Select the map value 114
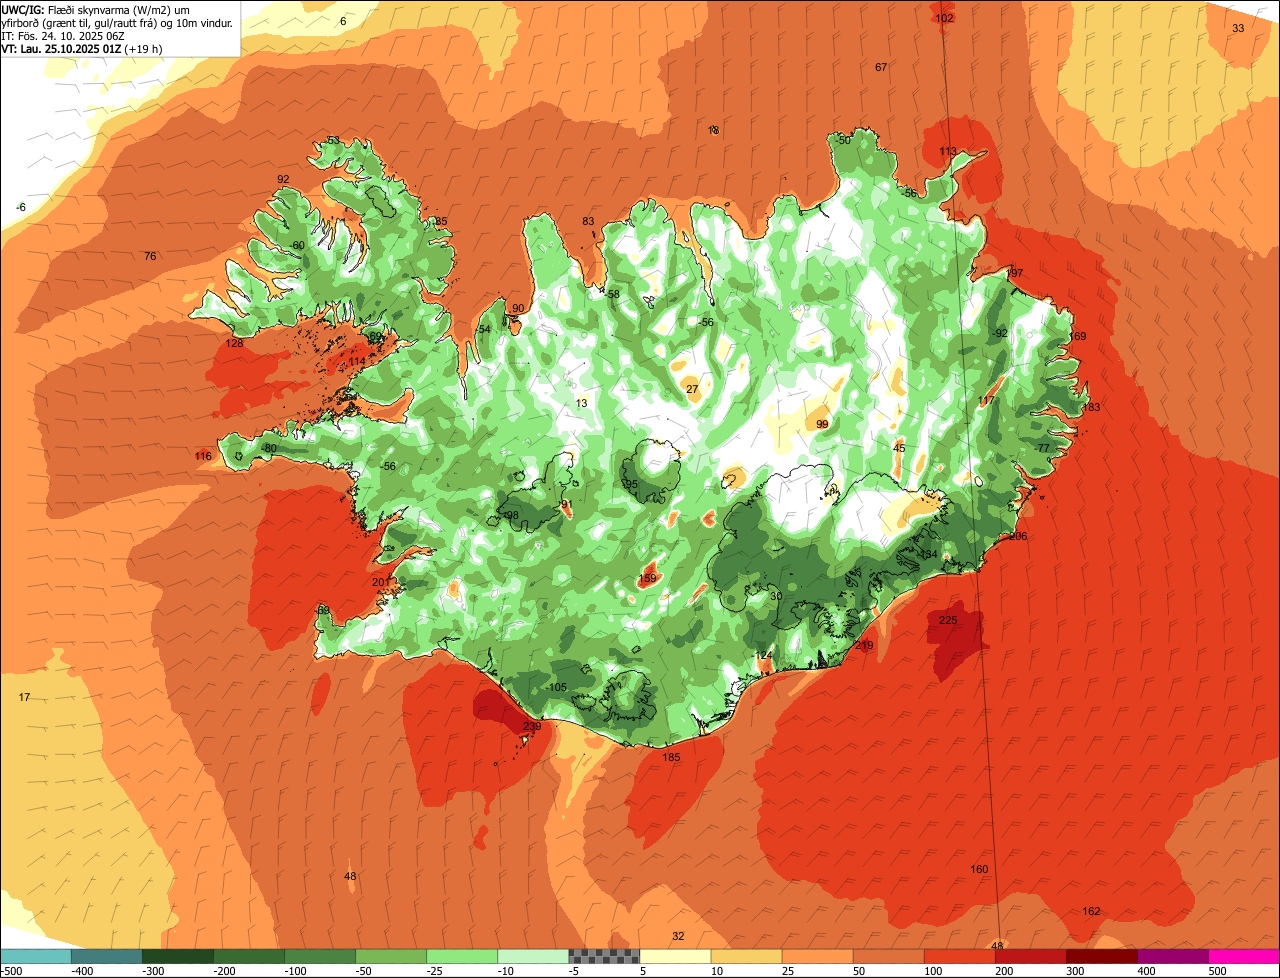The height and width of the screenshot is (978, 1280). (x=357, y=361)
